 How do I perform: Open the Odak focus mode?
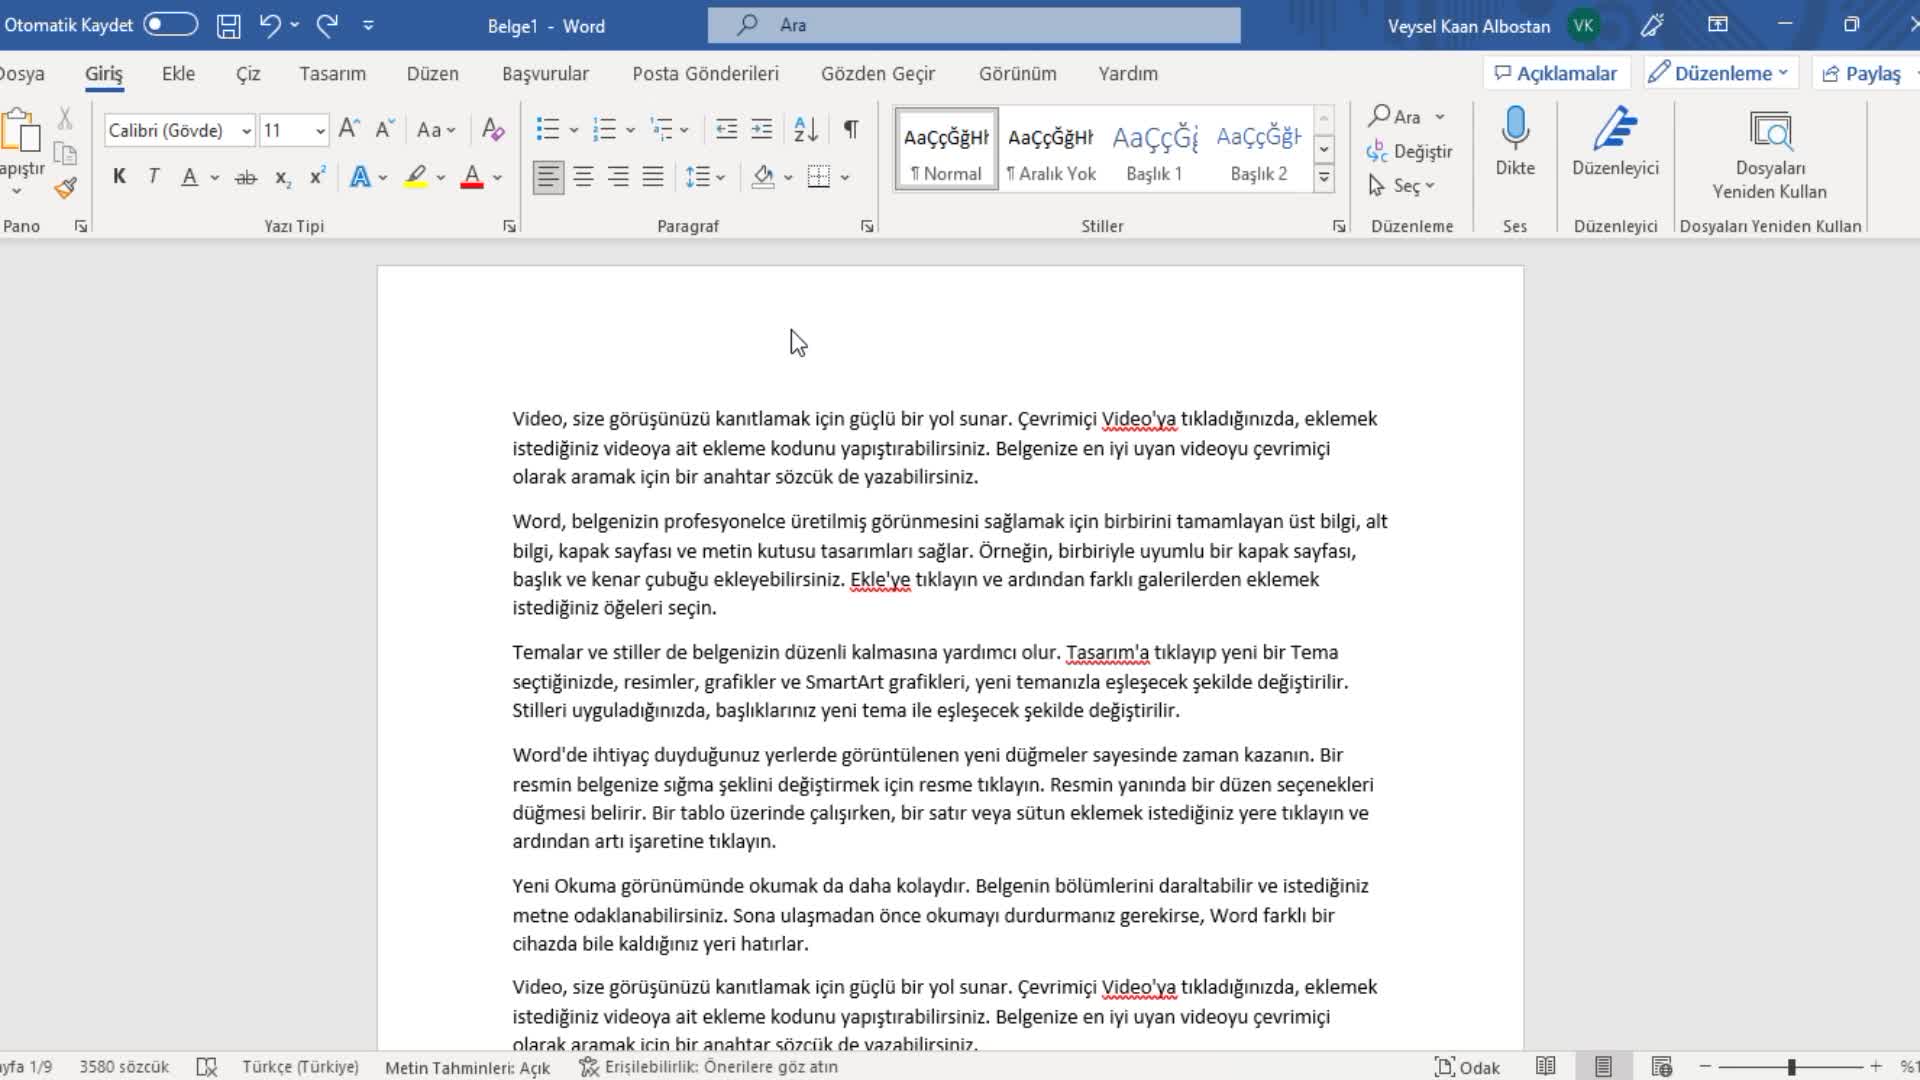pyautogui.click(x=1467, y=1067)
